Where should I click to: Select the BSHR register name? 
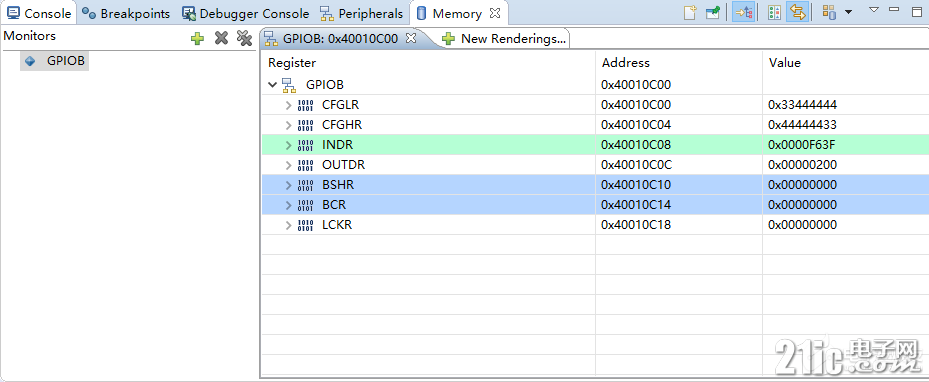(x=338, y=185)
